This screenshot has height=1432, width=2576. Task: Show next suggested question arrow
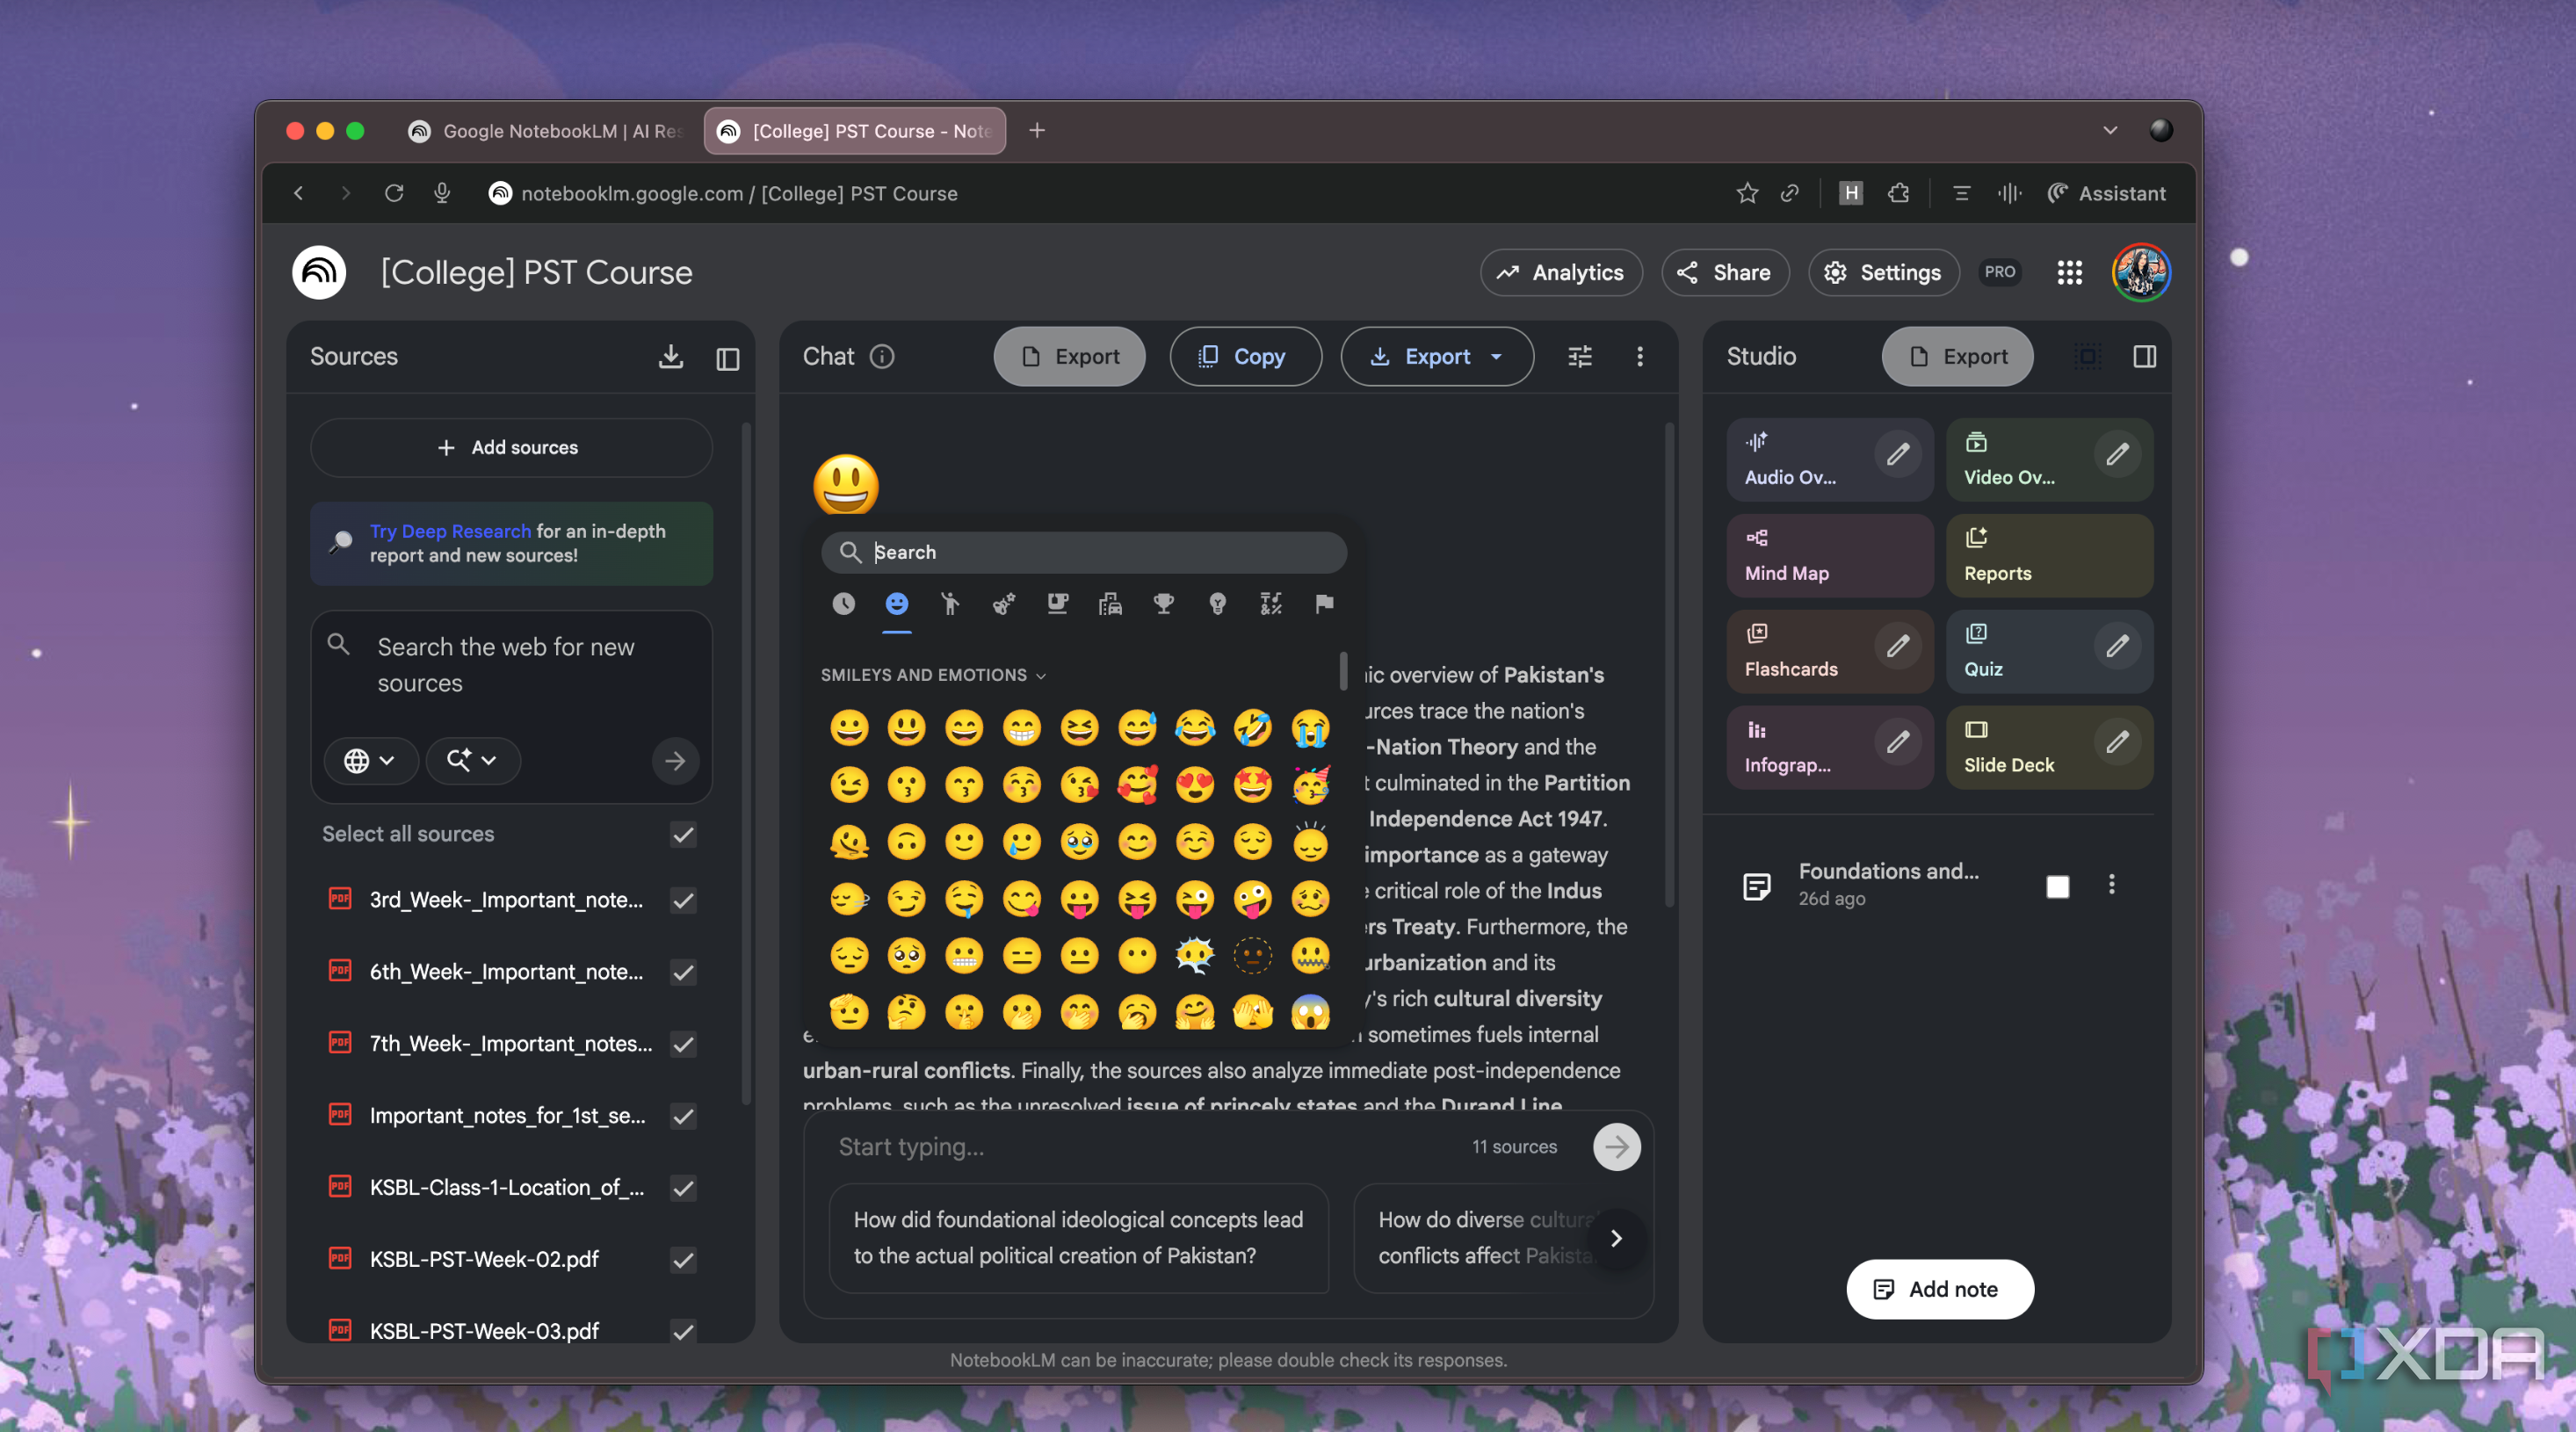[1616, 1238]
